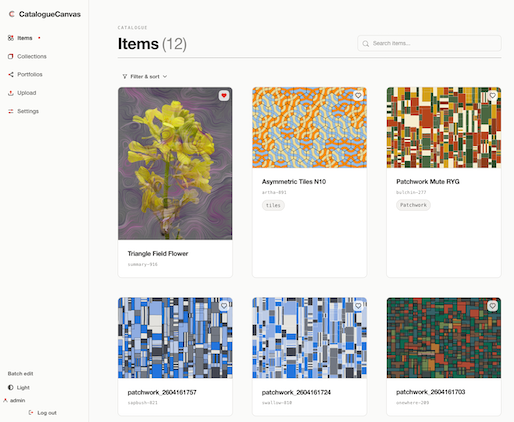Click the Items grid icon
Screen dimensions: 514x422
[11, 38]
